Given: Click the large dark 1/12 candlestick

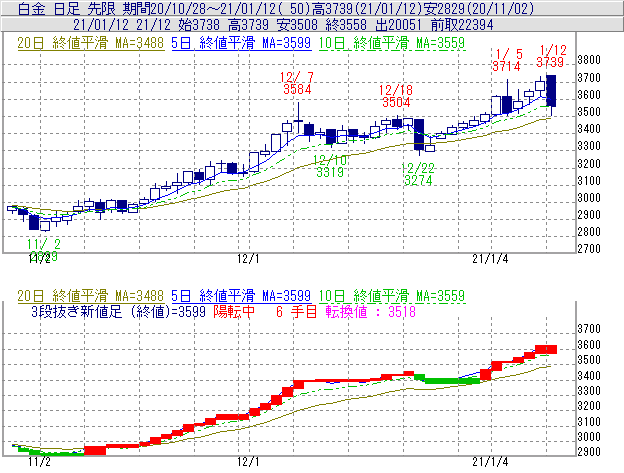Looking at the screenshot, I should click(x=551, y=91).
